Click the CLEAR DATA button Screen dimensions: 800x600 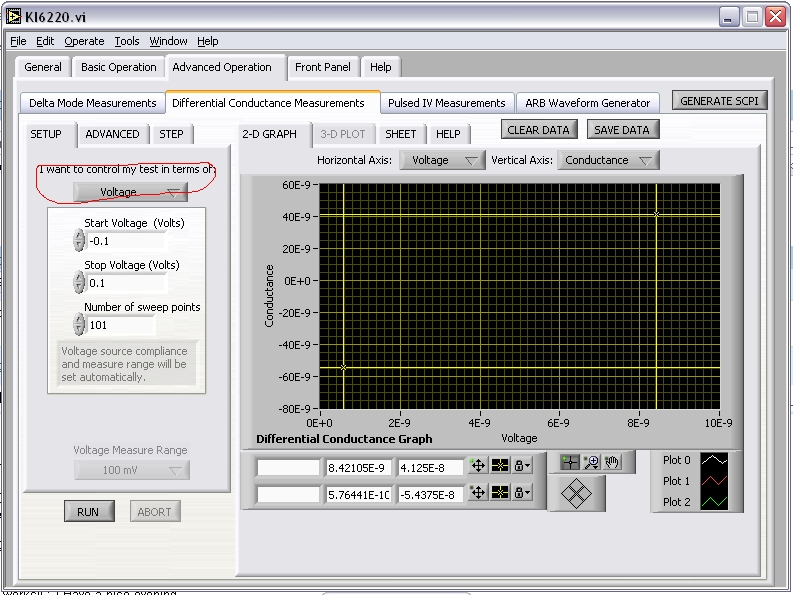[539, 129]
